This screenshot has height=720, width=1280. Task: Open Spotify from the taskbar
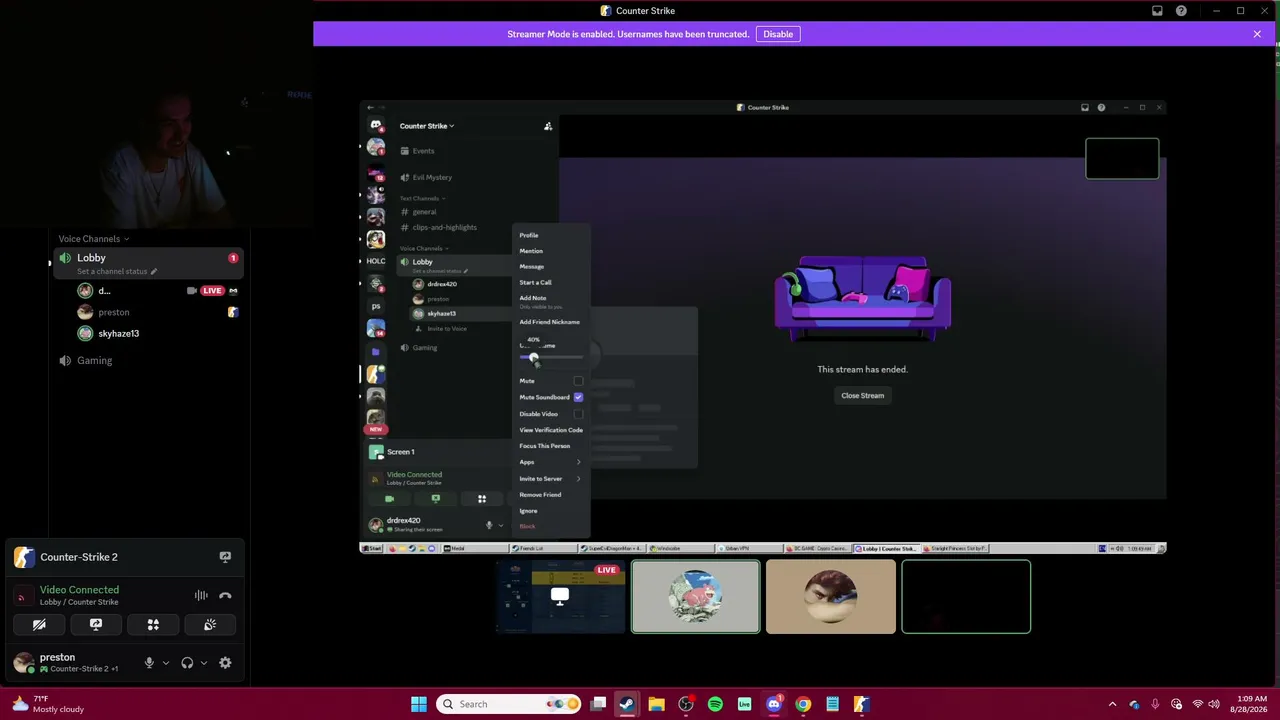[x=715, y=704]
